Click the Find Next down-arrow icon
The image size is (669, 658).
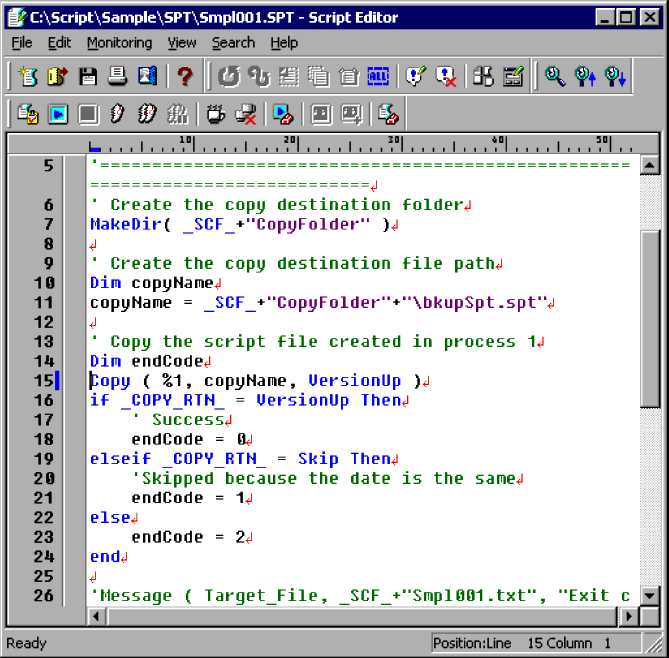pyautogui.click(x=615, y=76)
